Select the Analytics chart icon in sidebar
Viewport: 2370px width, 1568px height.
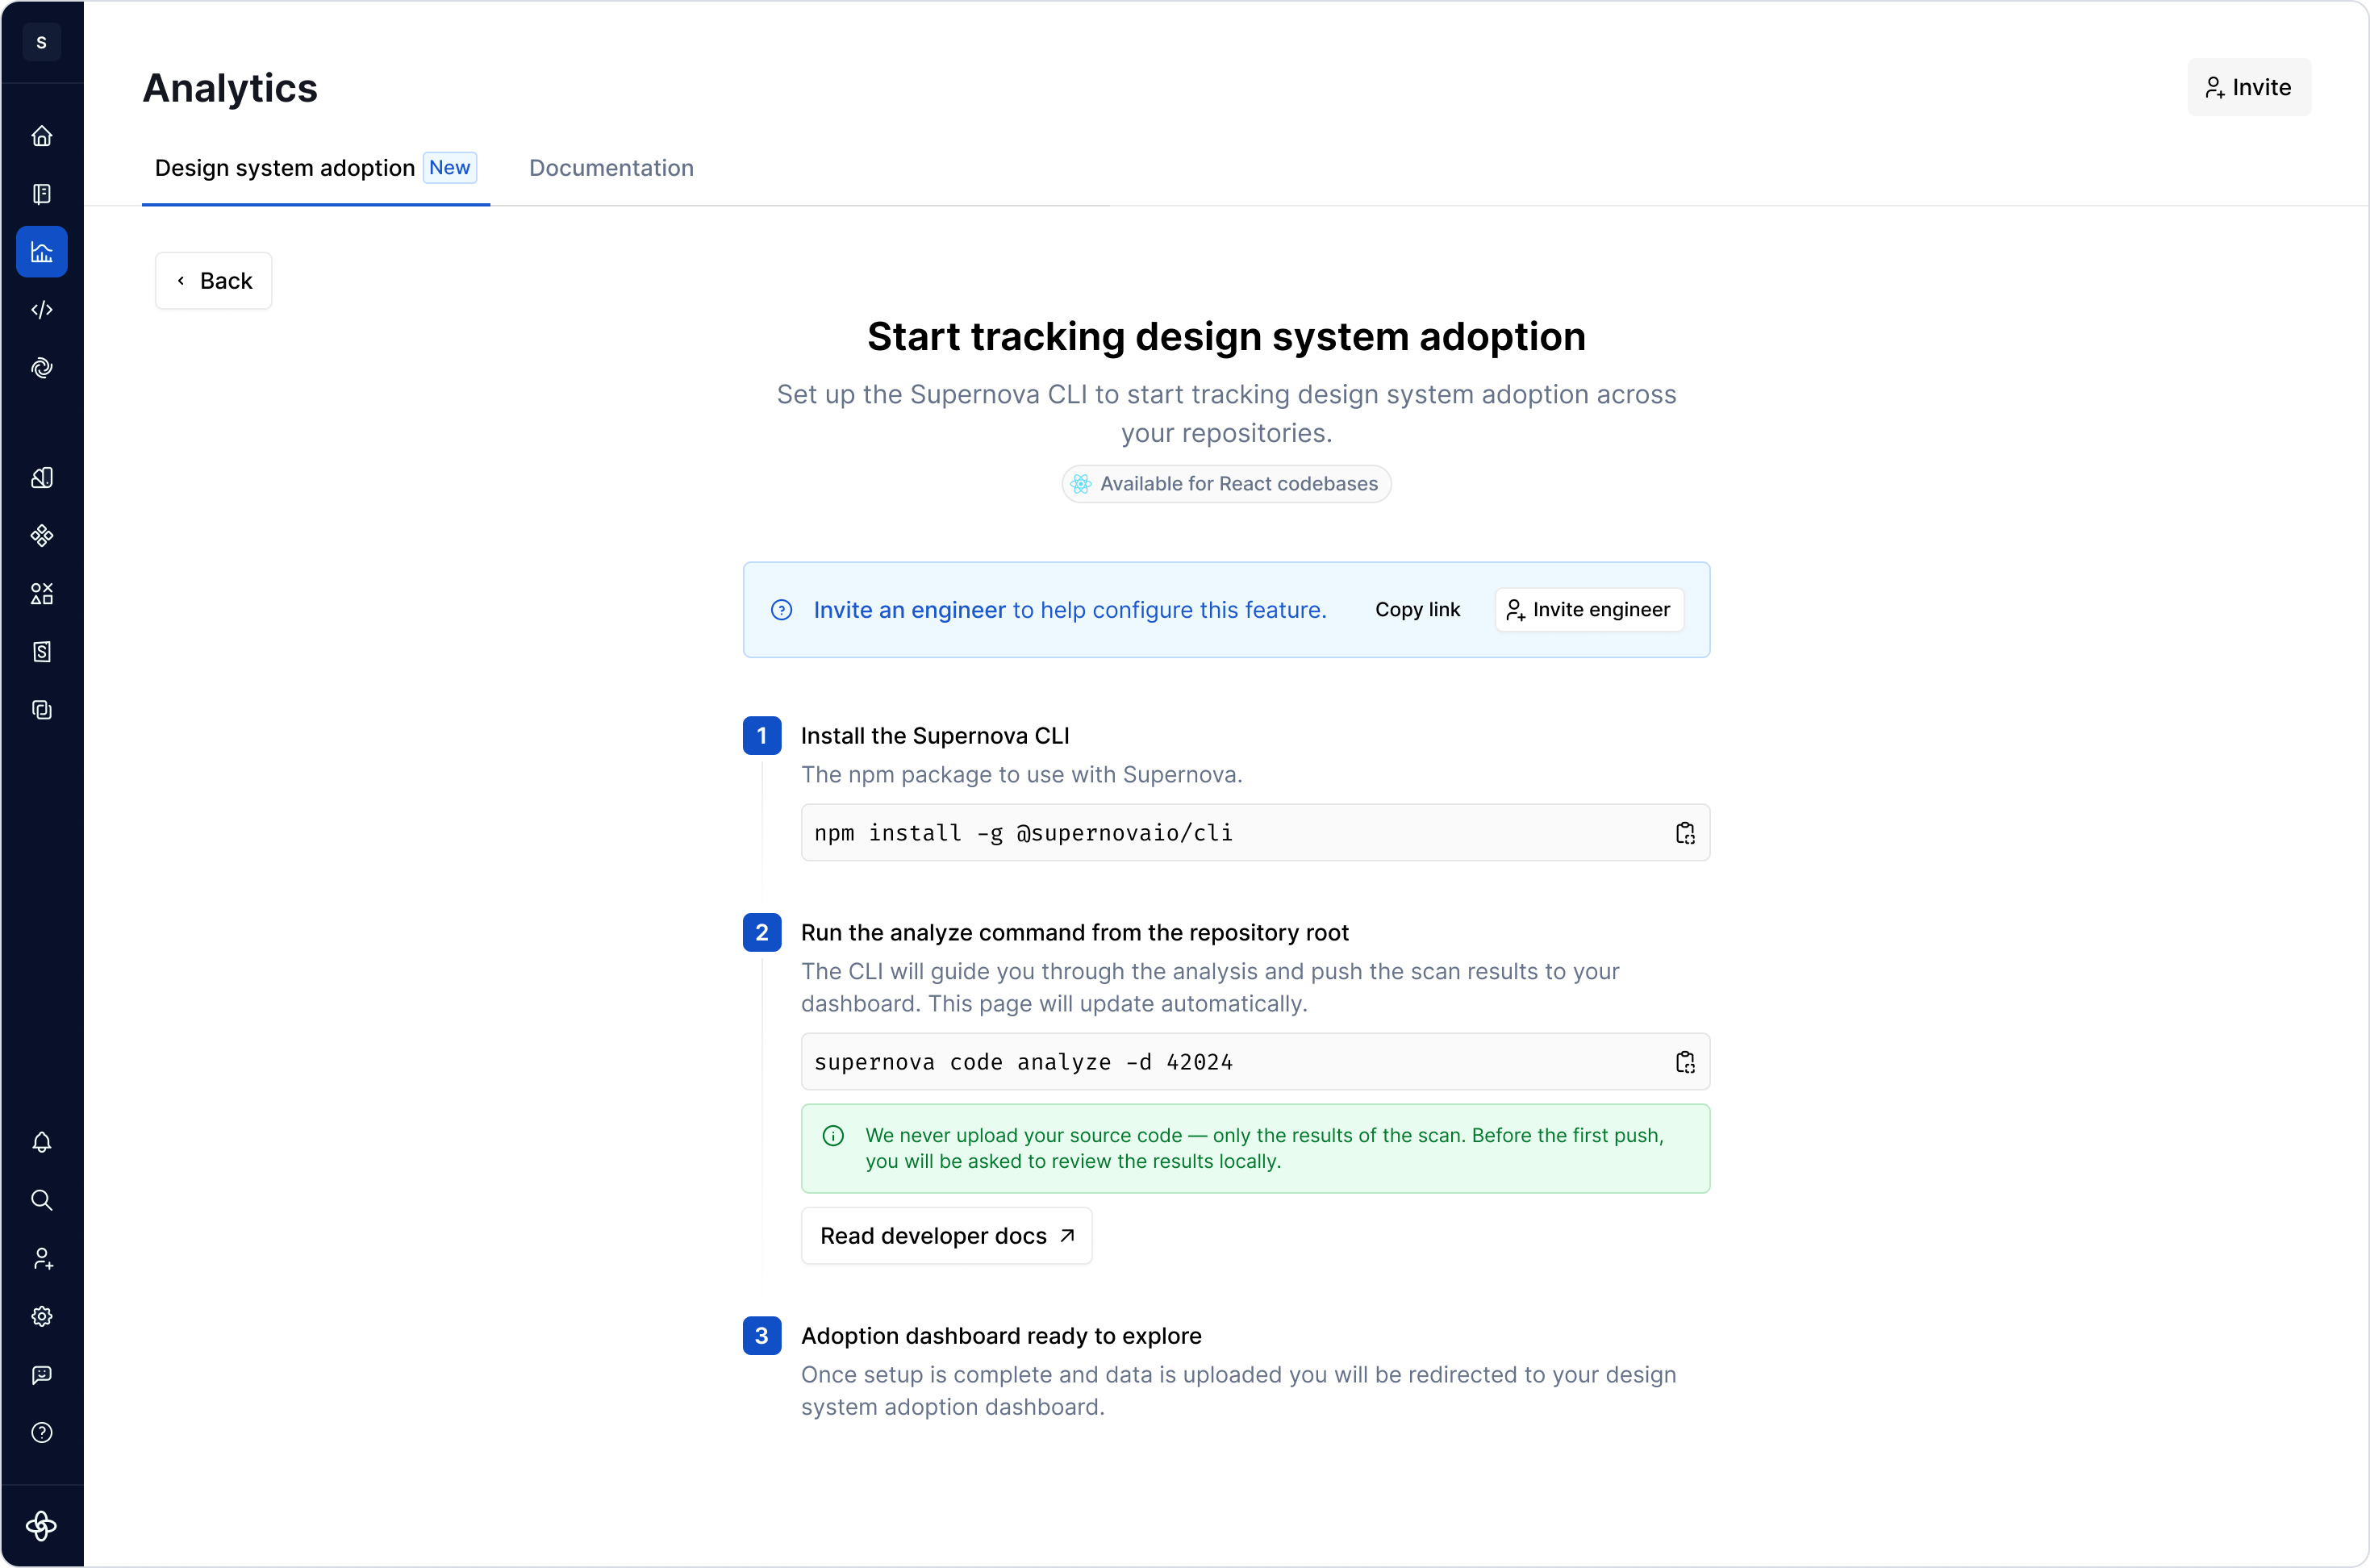click(x=41, y=252)
